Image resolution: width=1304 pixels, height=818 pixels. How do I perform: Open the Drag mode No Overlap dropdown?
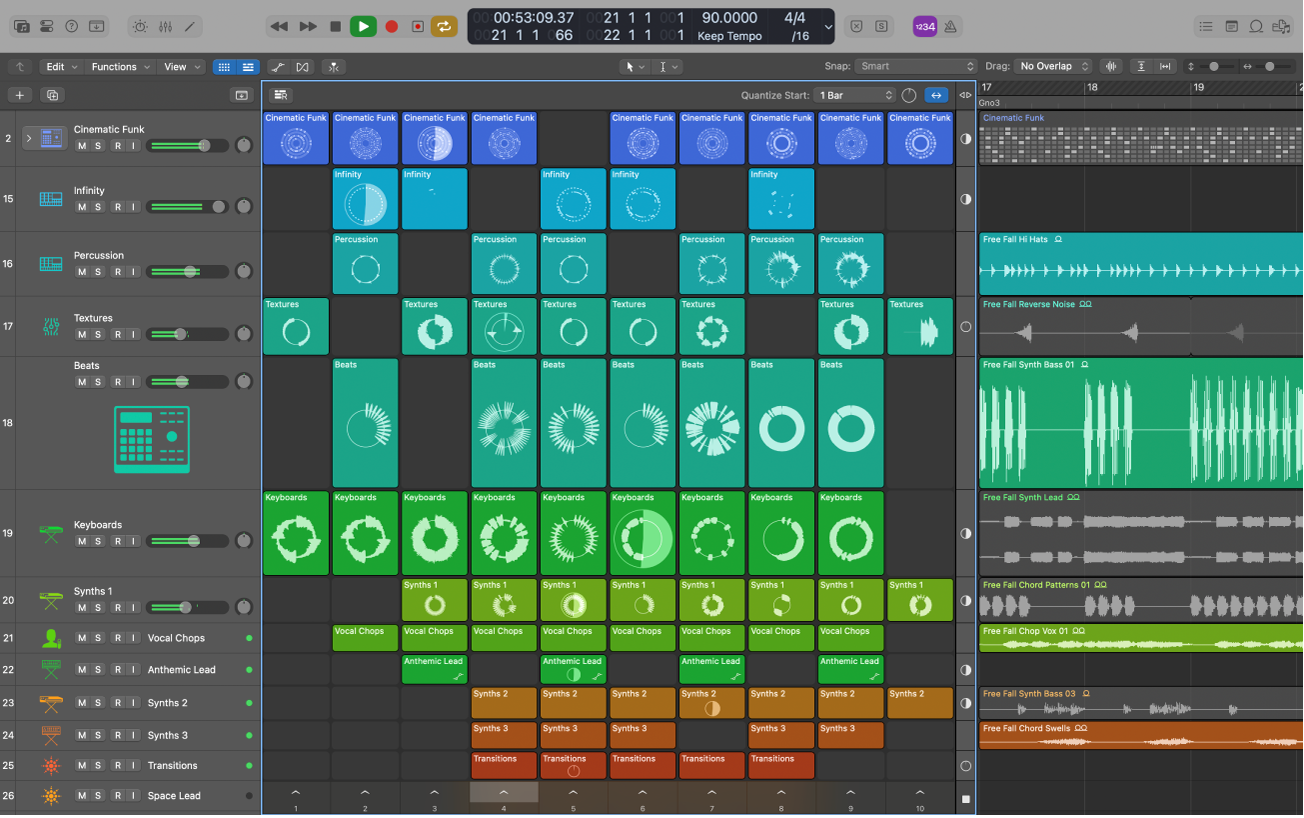[x=1049, y=67]
